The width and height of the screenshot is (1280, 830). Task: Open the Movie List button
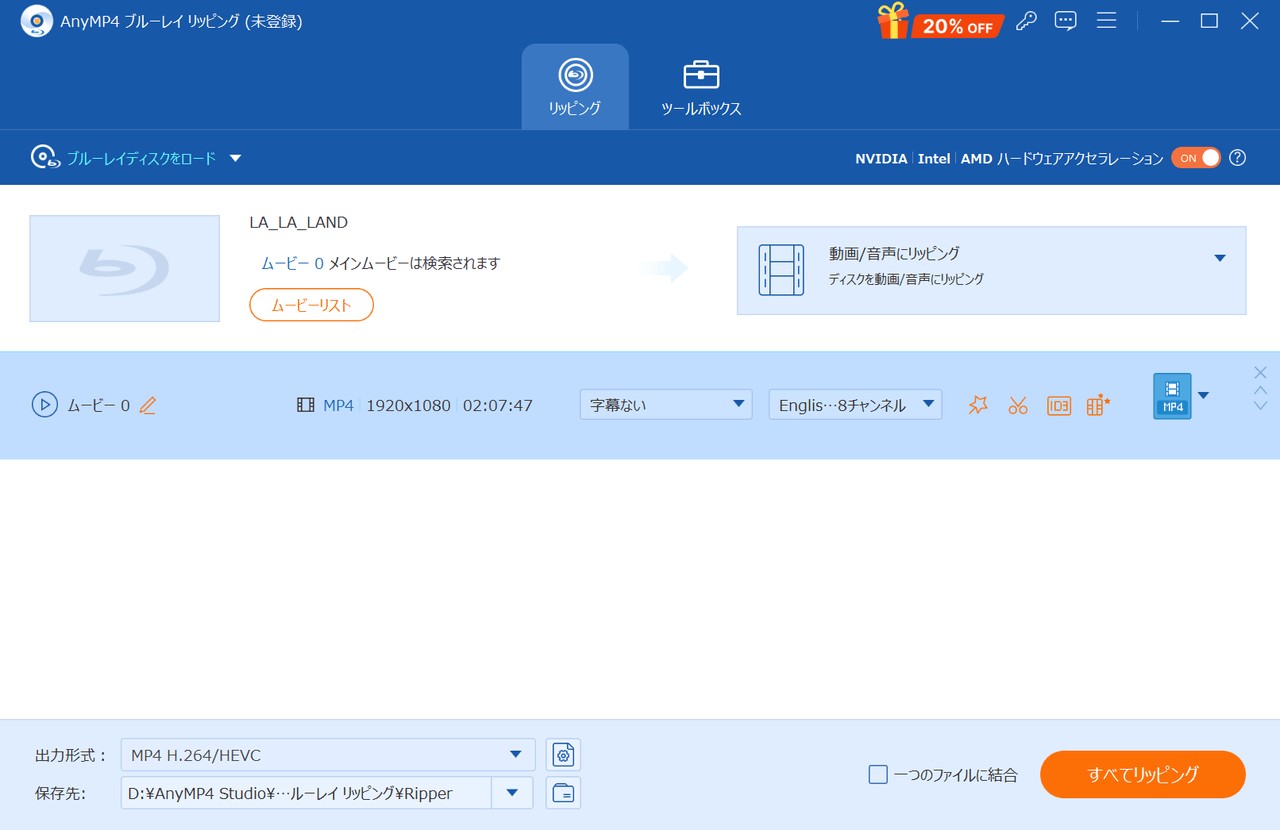tap(311, 305)
